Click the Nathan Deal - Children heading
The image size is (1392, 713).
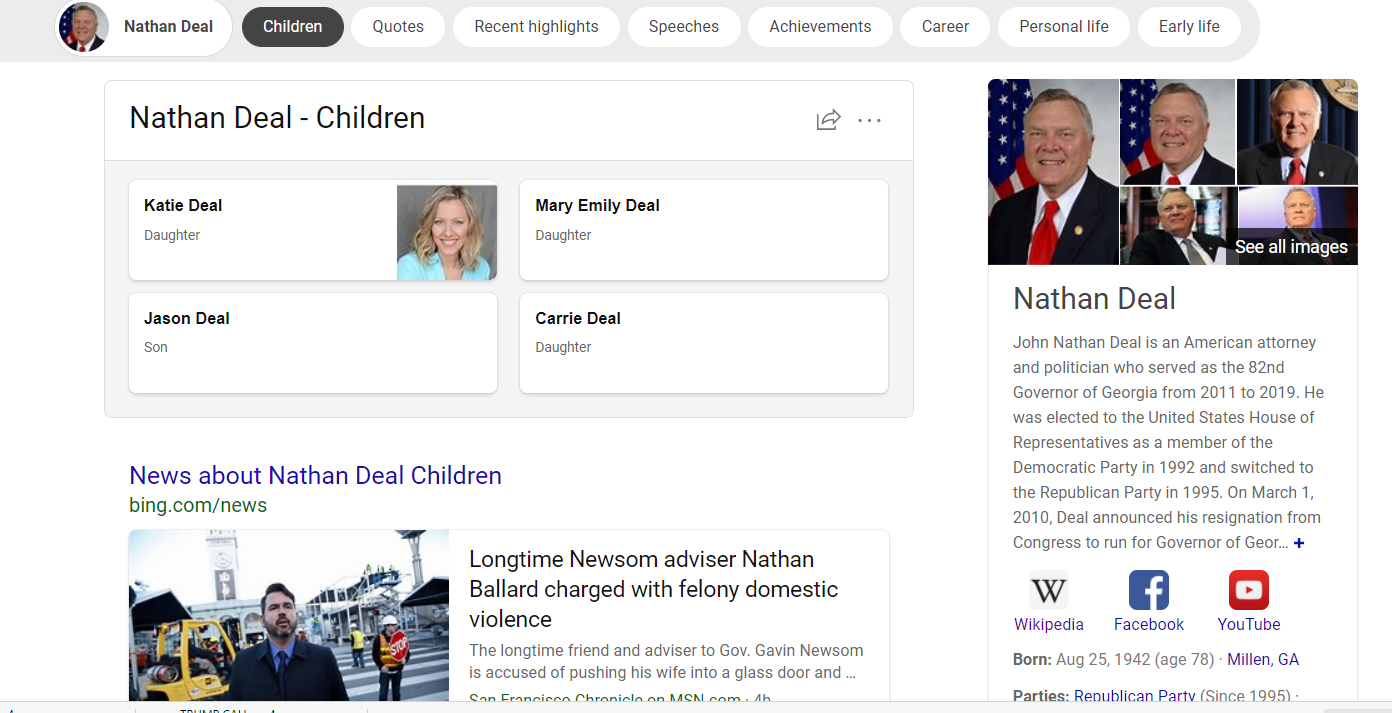click(x=277, y=118)
